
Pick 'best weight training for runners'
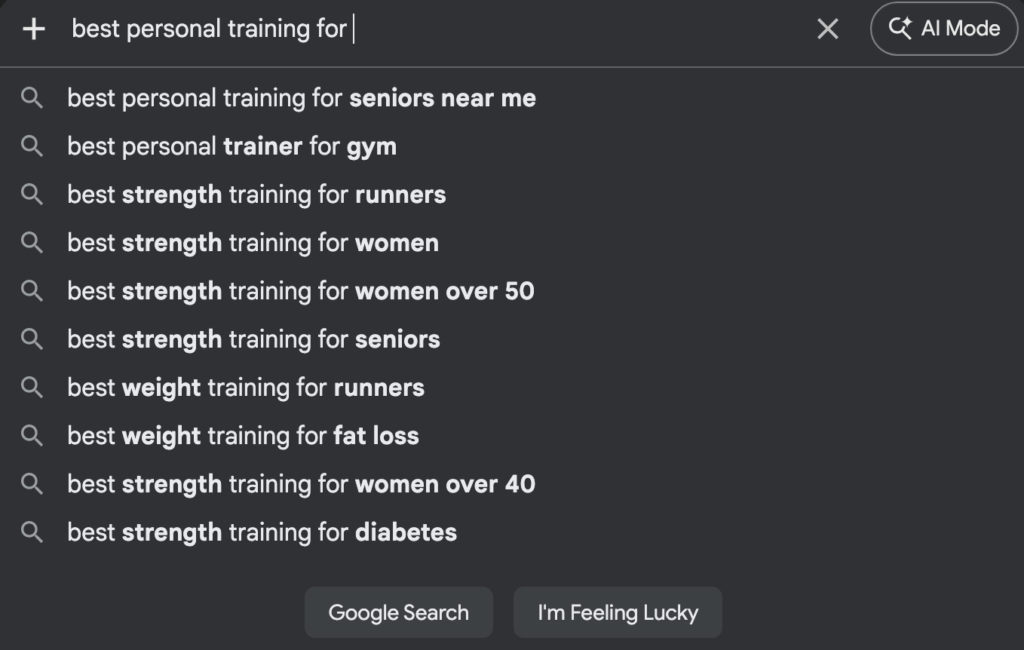246,387
